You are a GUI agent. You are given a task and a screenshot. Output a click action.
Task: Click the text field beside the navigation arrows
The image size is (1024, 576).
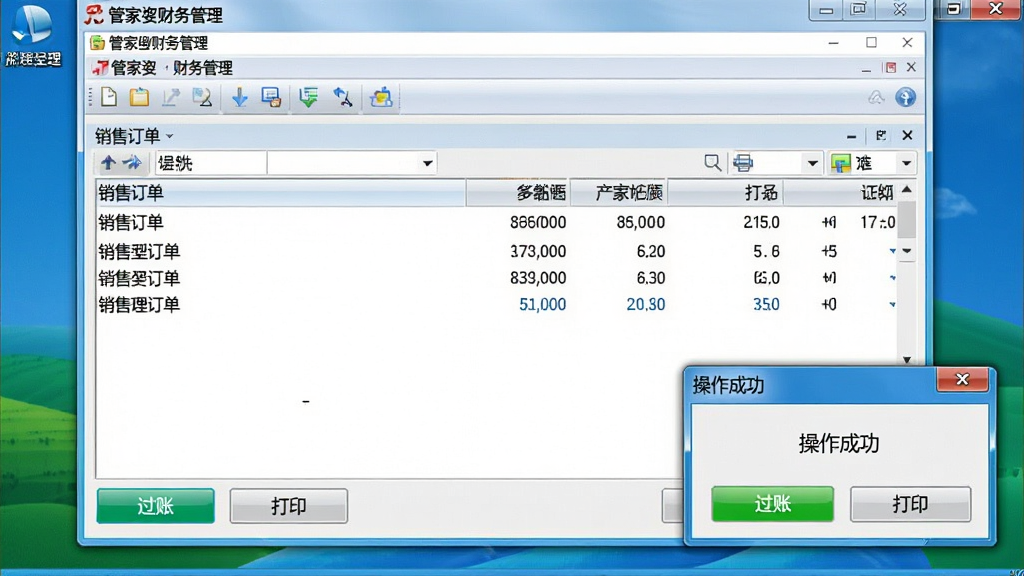210,163
